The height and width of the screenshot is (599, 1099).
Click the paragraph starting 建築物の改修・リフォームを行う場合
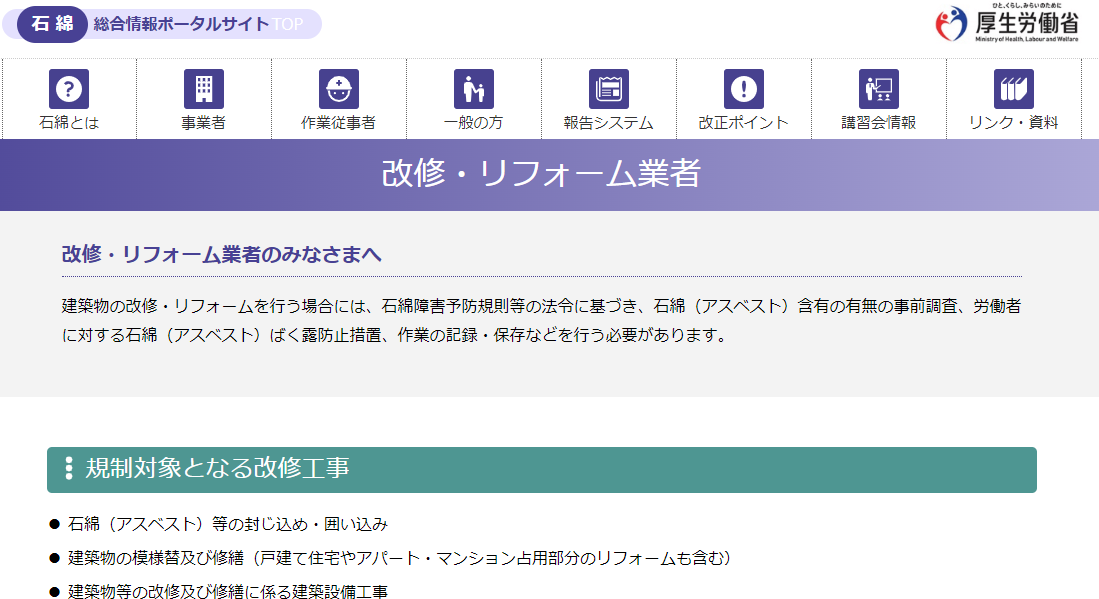coord(541,320)
